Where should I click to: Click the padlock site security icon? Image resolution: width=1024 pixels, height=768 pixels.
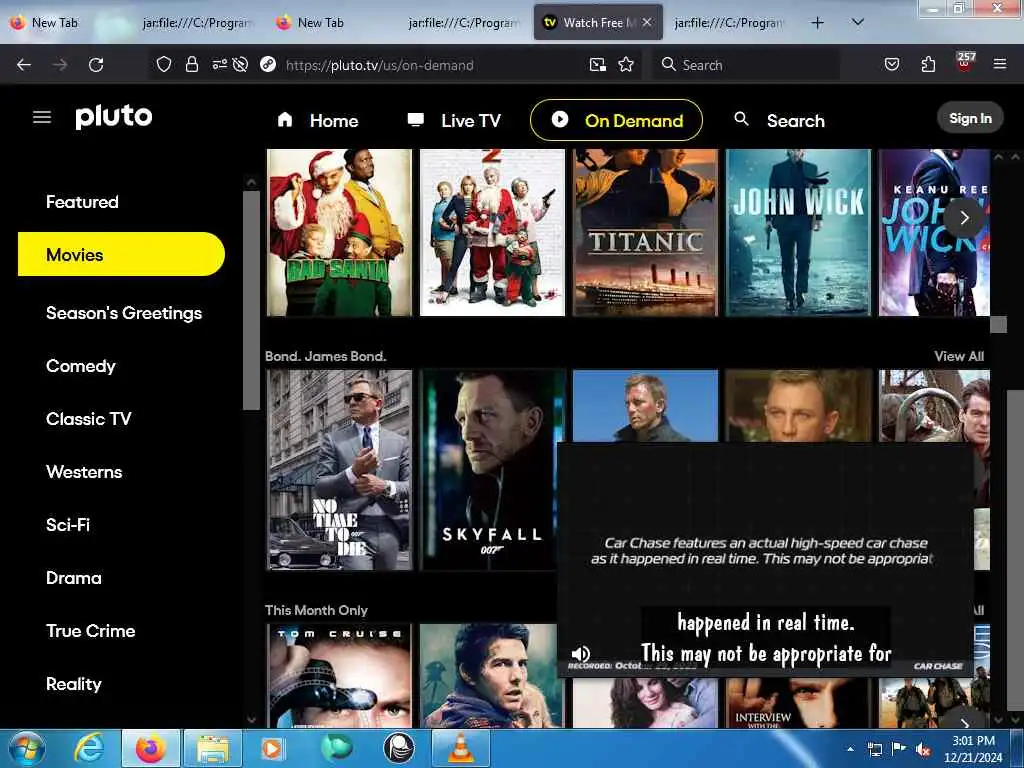(x=191, y=64)
